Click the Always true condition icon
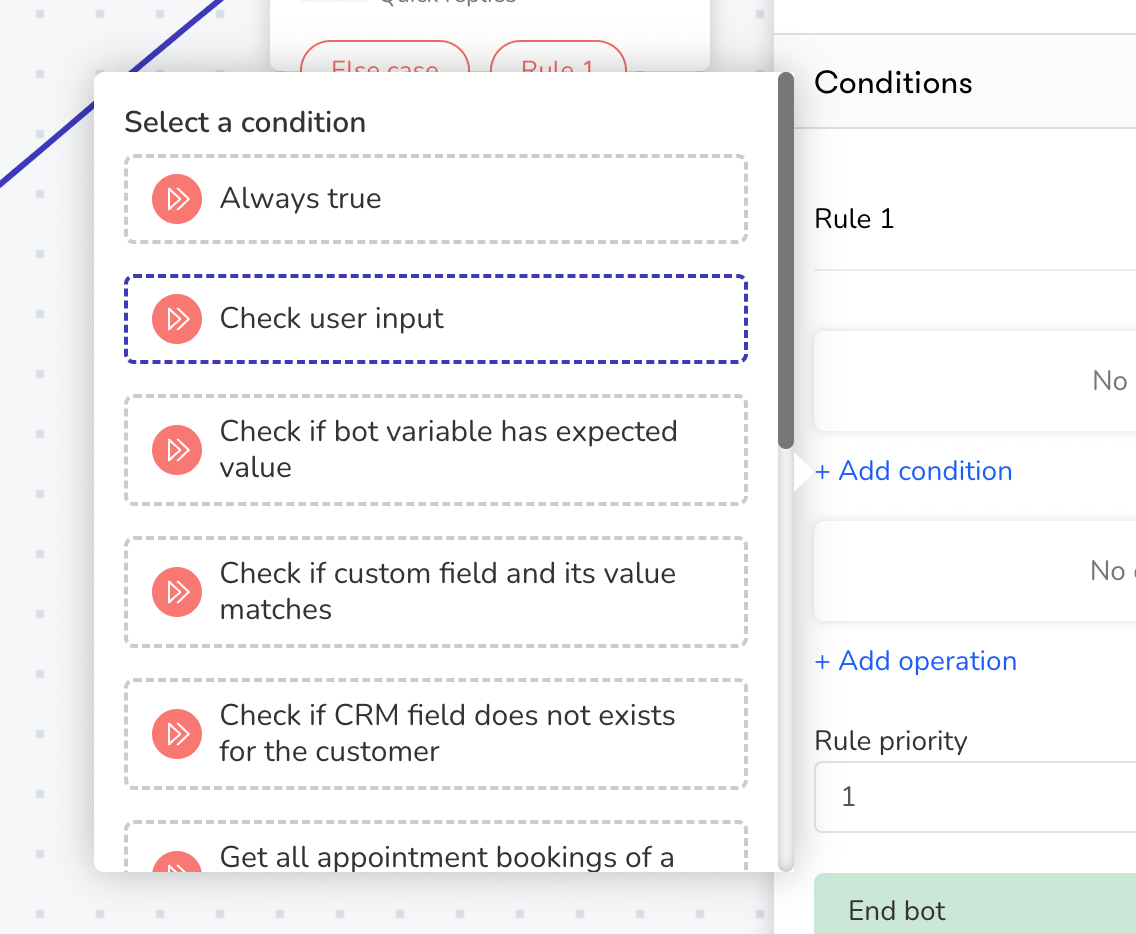 coord(177,199)
